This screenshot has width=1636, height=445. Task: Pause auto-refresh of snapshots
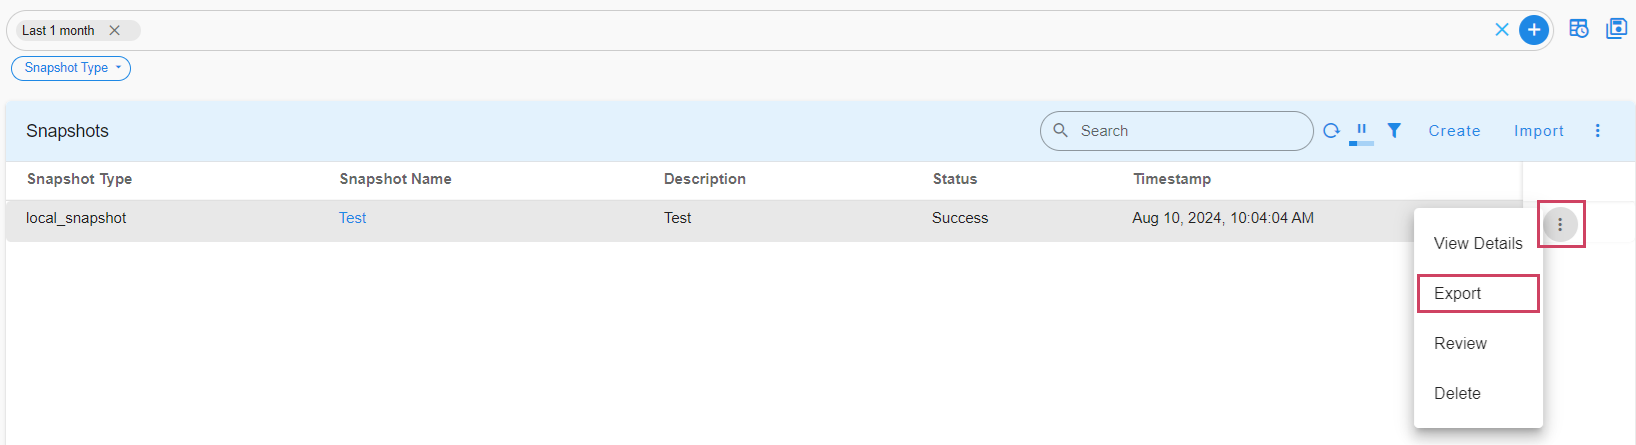coord(1361,130)
